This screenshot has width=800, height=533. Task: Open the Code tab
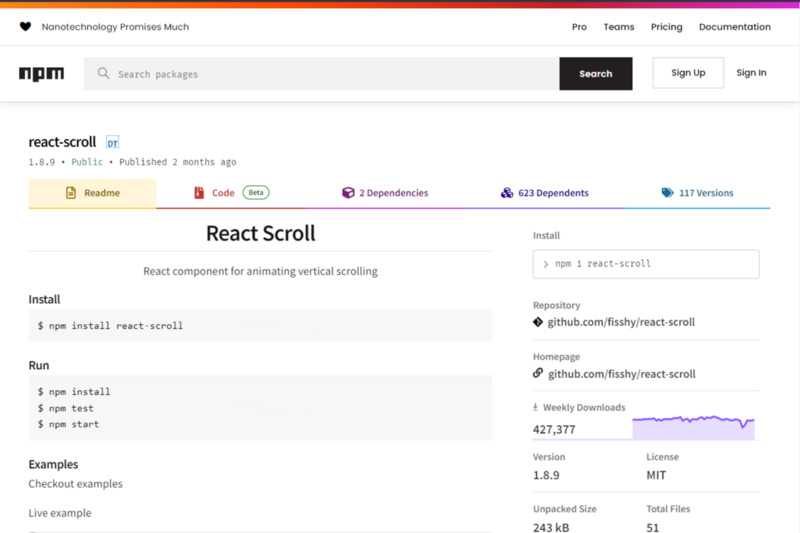[x=231, y=193]
